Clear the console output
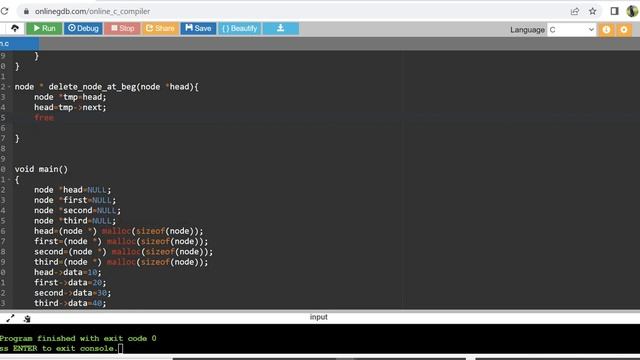The image size is (640, 360). point(27,318)
